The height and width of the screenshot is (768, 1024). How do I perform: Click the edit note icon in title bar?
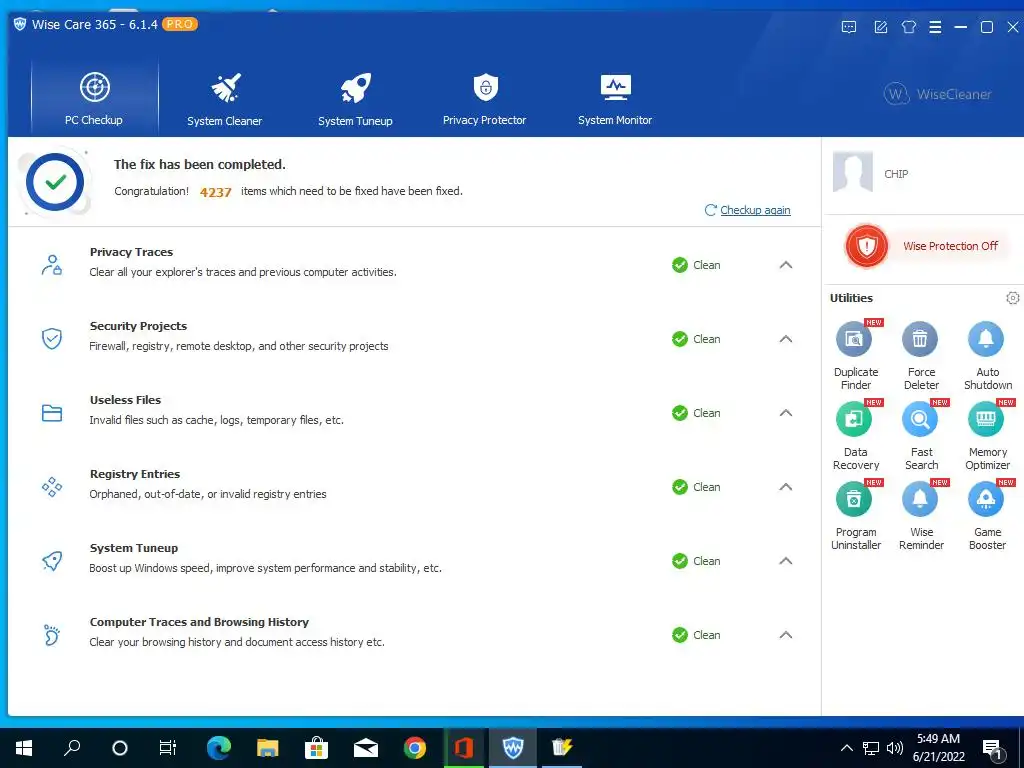coord(881,27)
